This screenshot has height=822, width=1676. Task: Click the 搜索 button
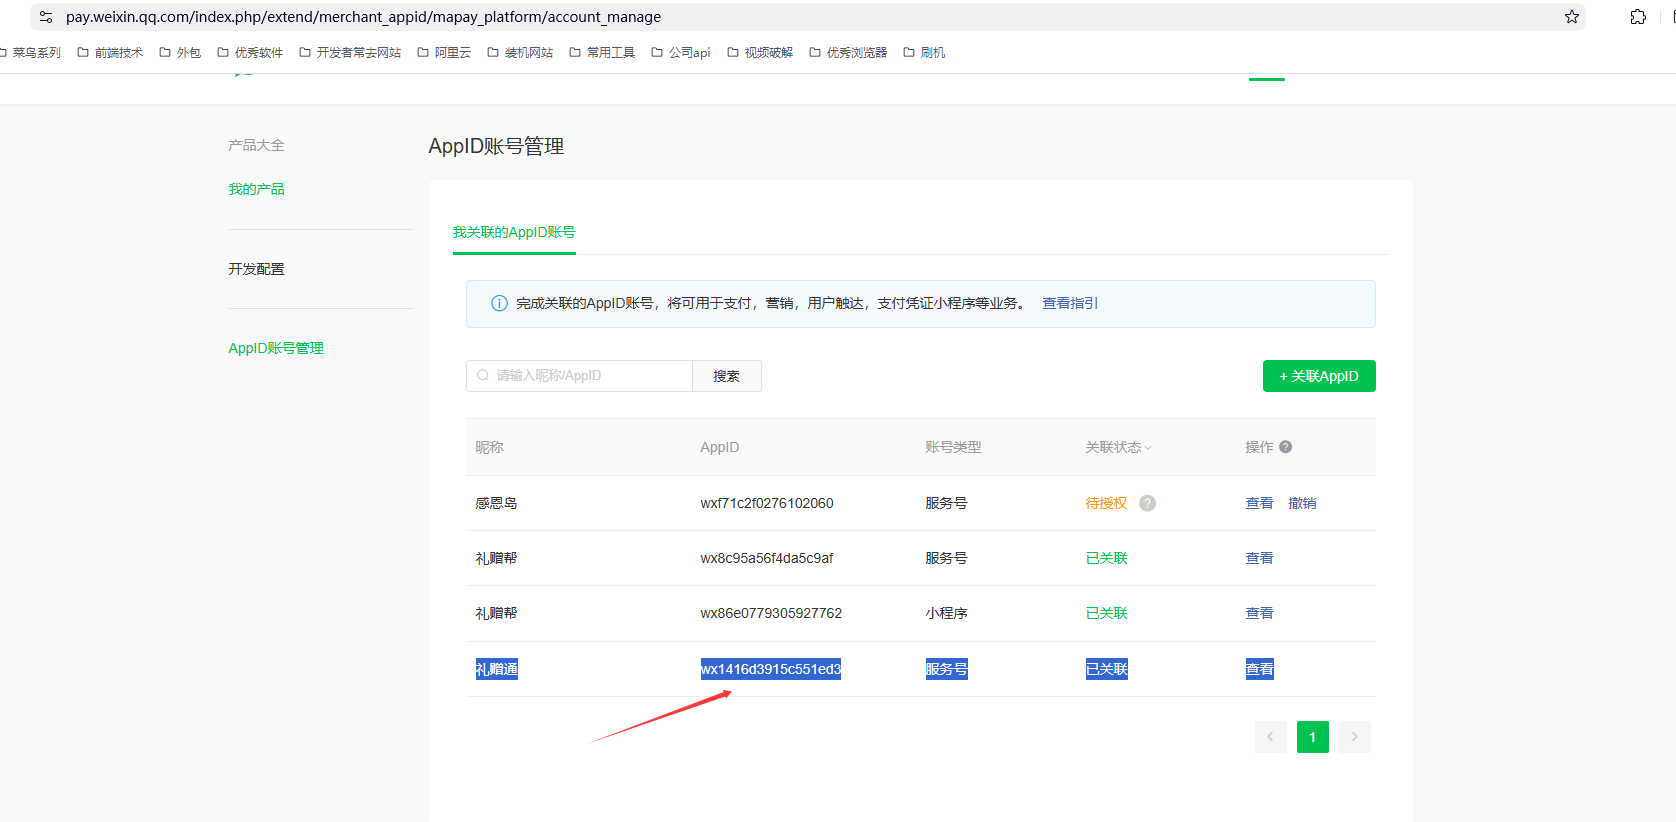(727, 376)
